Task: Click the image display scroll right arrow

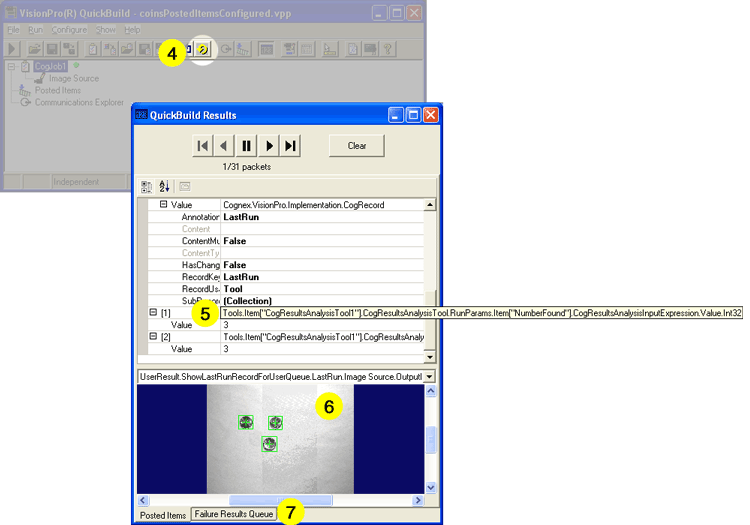Action: 418,500
